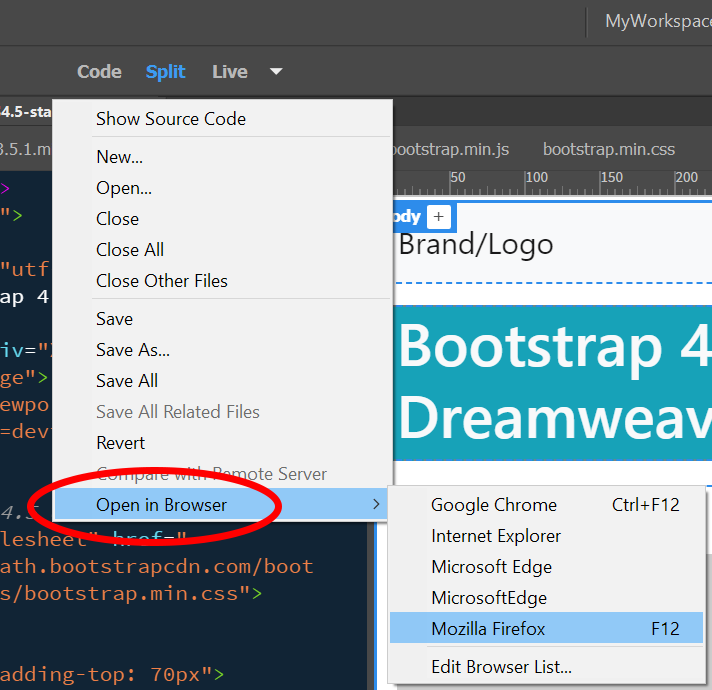Open the Live view options dropdown arrow
This screenshot has width=712, height=690.
(x=276, y=71)
